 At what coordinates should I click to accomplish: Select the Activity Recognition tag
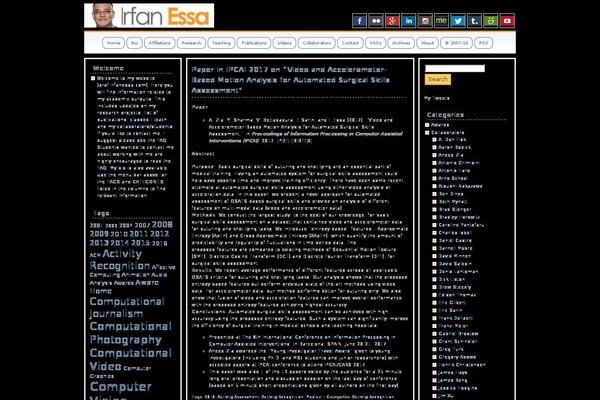tap(120, 260)
